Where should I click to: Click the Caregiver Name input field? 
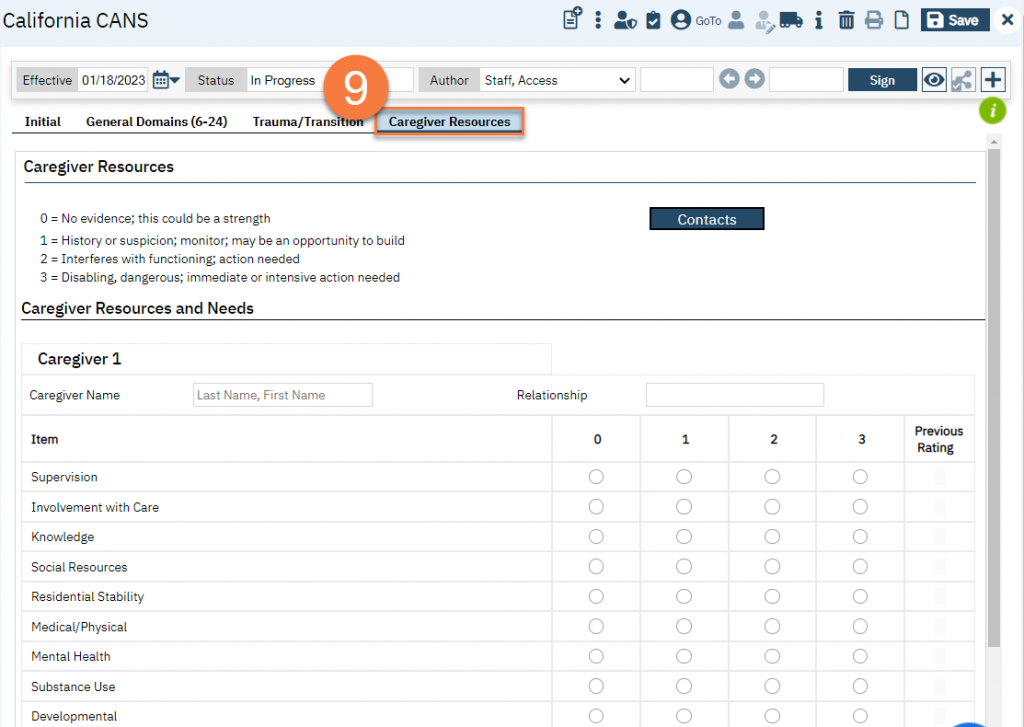point(282,395)
